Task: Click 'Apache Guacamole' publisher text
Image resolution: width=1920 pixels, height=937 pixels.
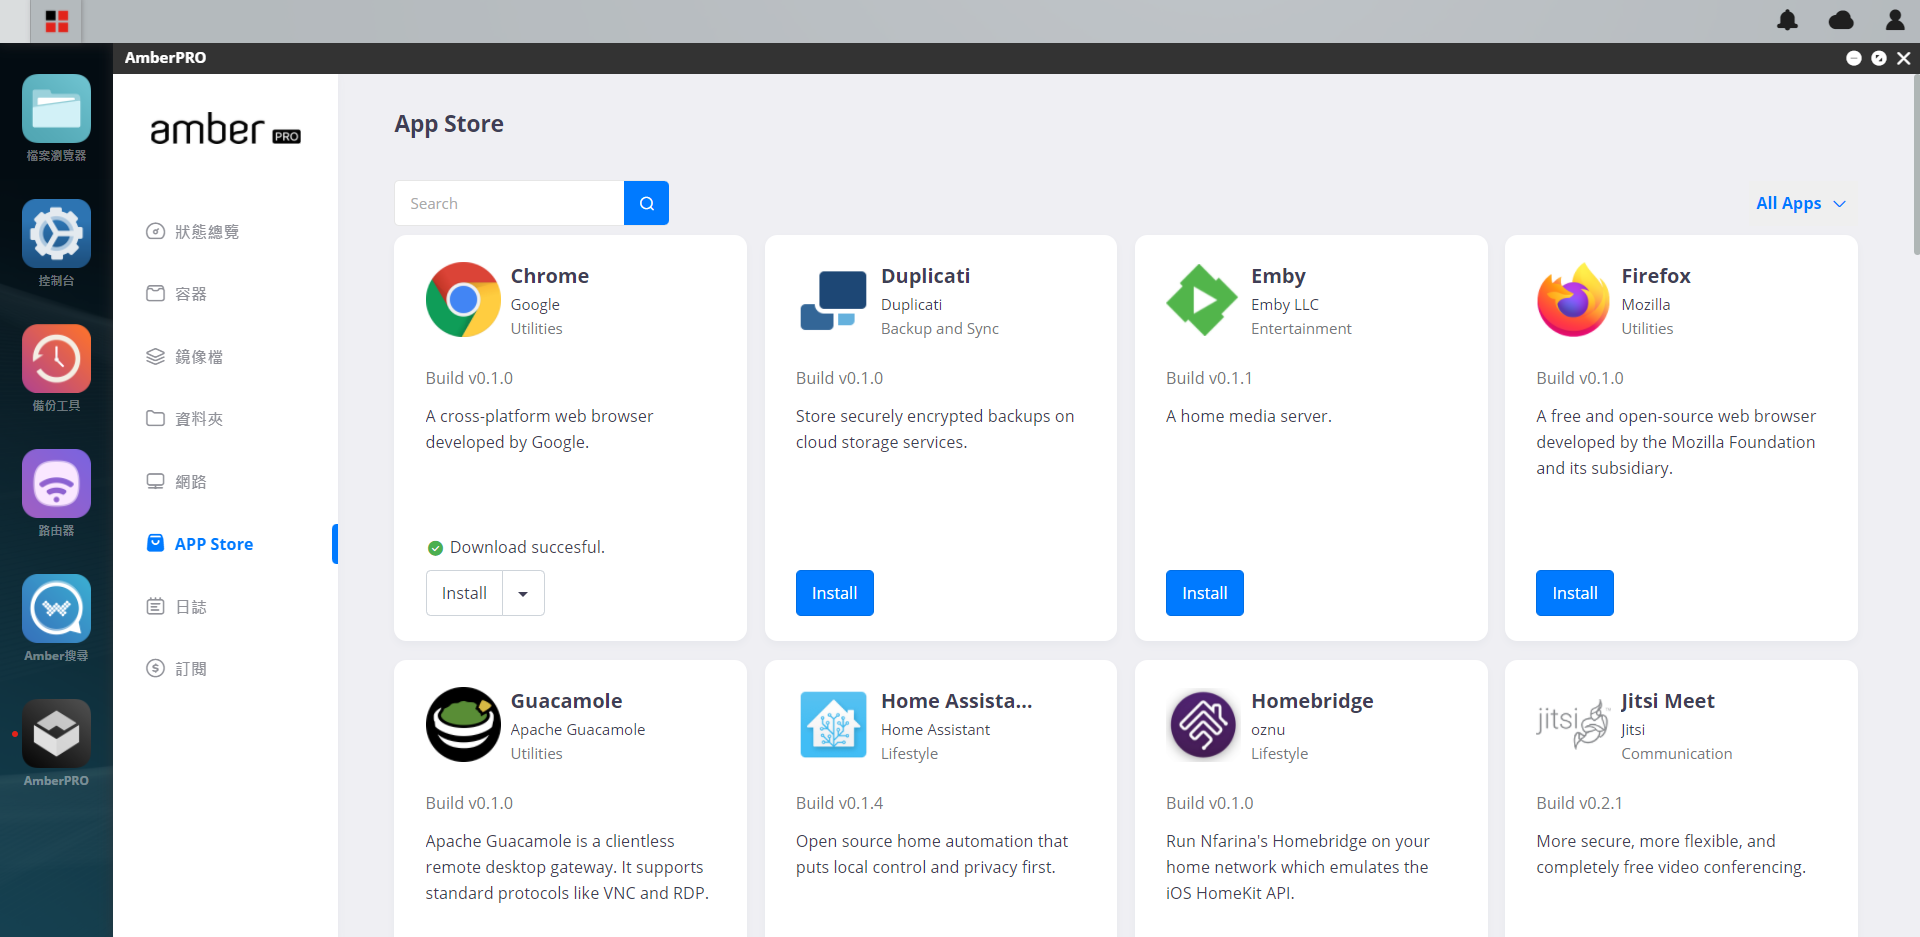Action: [x=578, y=730]
